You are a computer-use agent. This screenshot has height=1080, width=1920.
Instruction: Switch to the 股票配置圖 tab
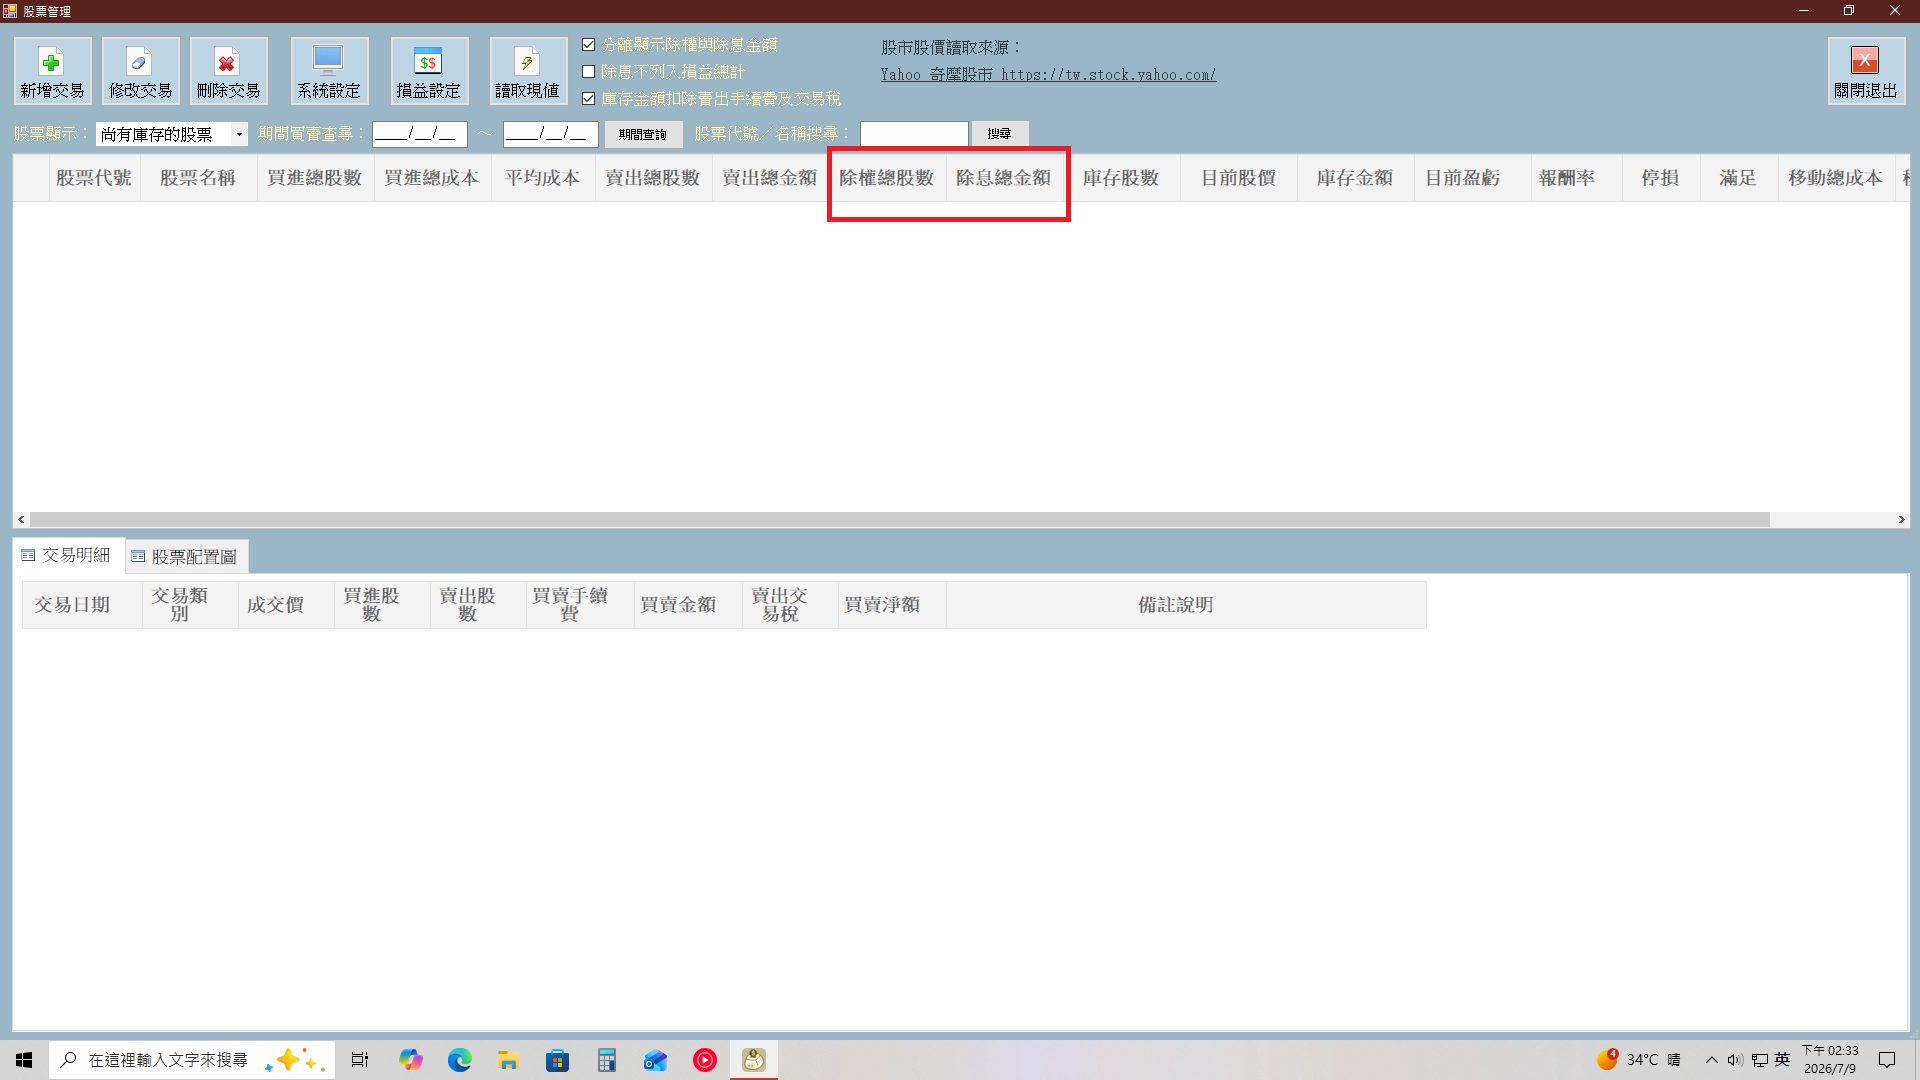coord(186,557)
